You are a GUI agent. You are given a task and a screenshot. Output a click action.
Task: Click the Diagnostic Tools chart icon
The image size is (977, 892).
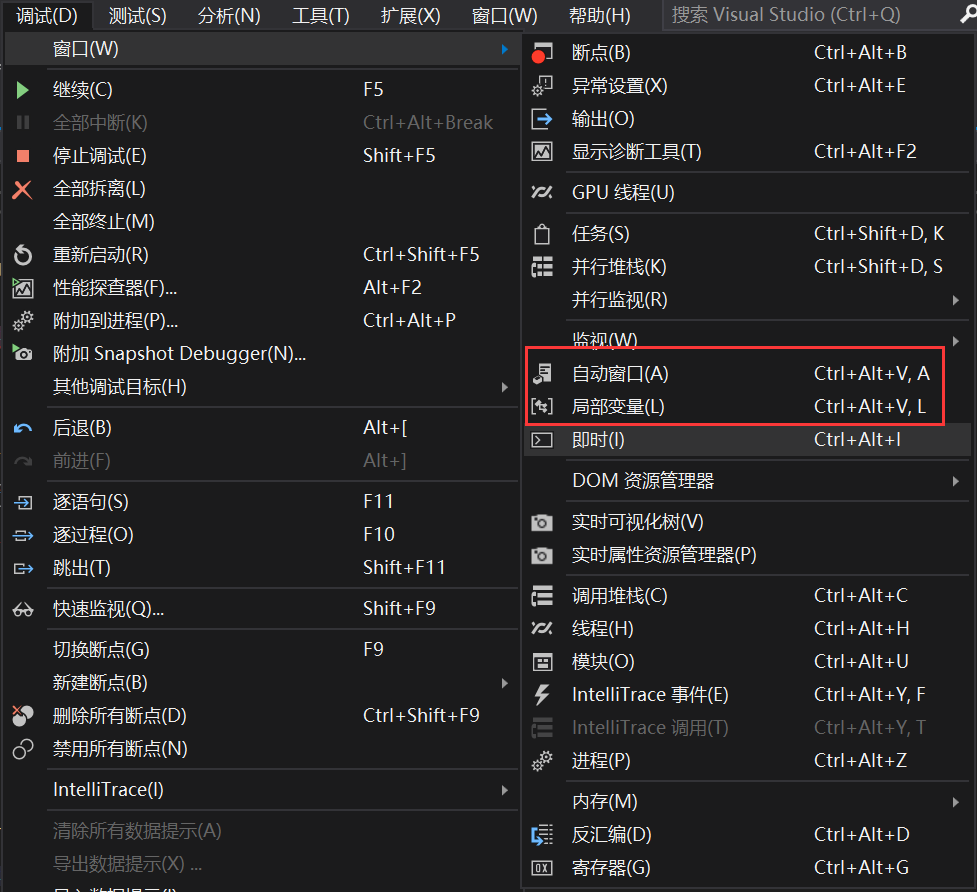pyautogui.click(x=541, y=151)
